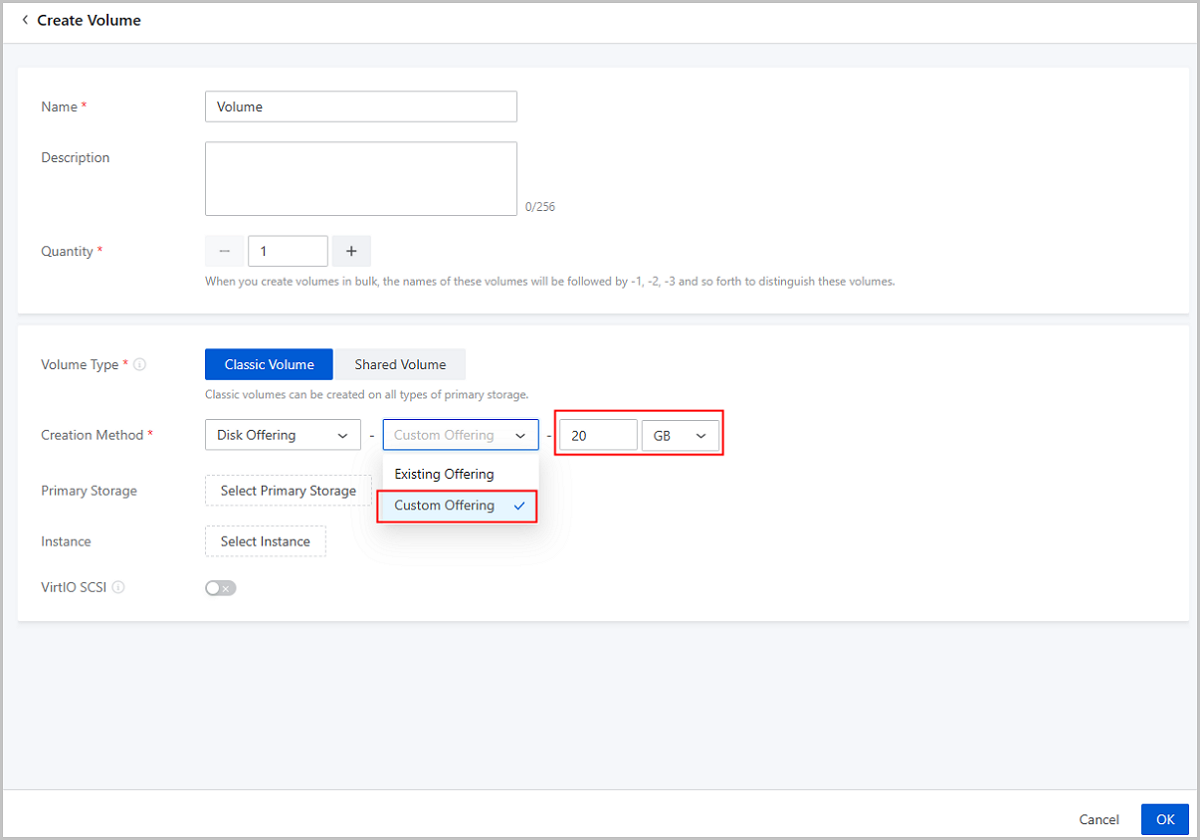
Task: Click the Select Primary Storage button
Action: [288, 491]
